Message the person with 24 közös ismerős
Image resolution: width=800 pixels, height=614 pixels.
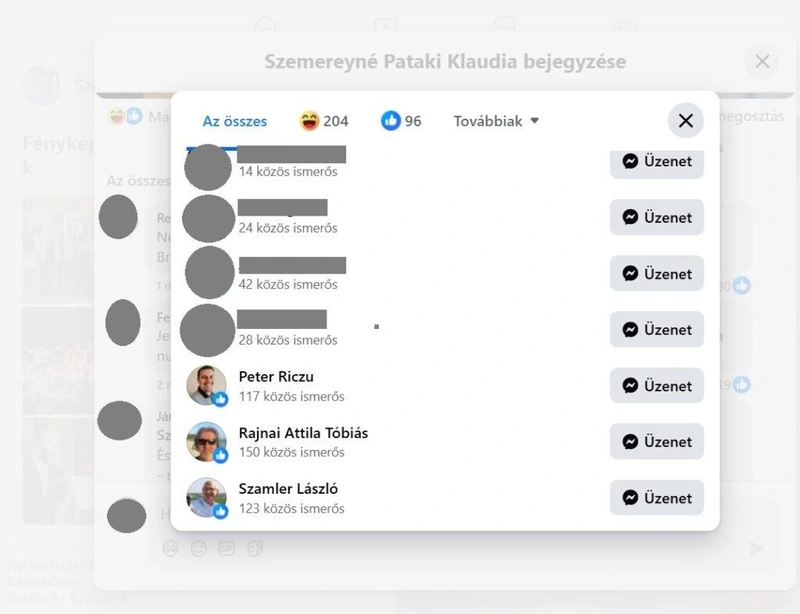[x=657, y=217]
